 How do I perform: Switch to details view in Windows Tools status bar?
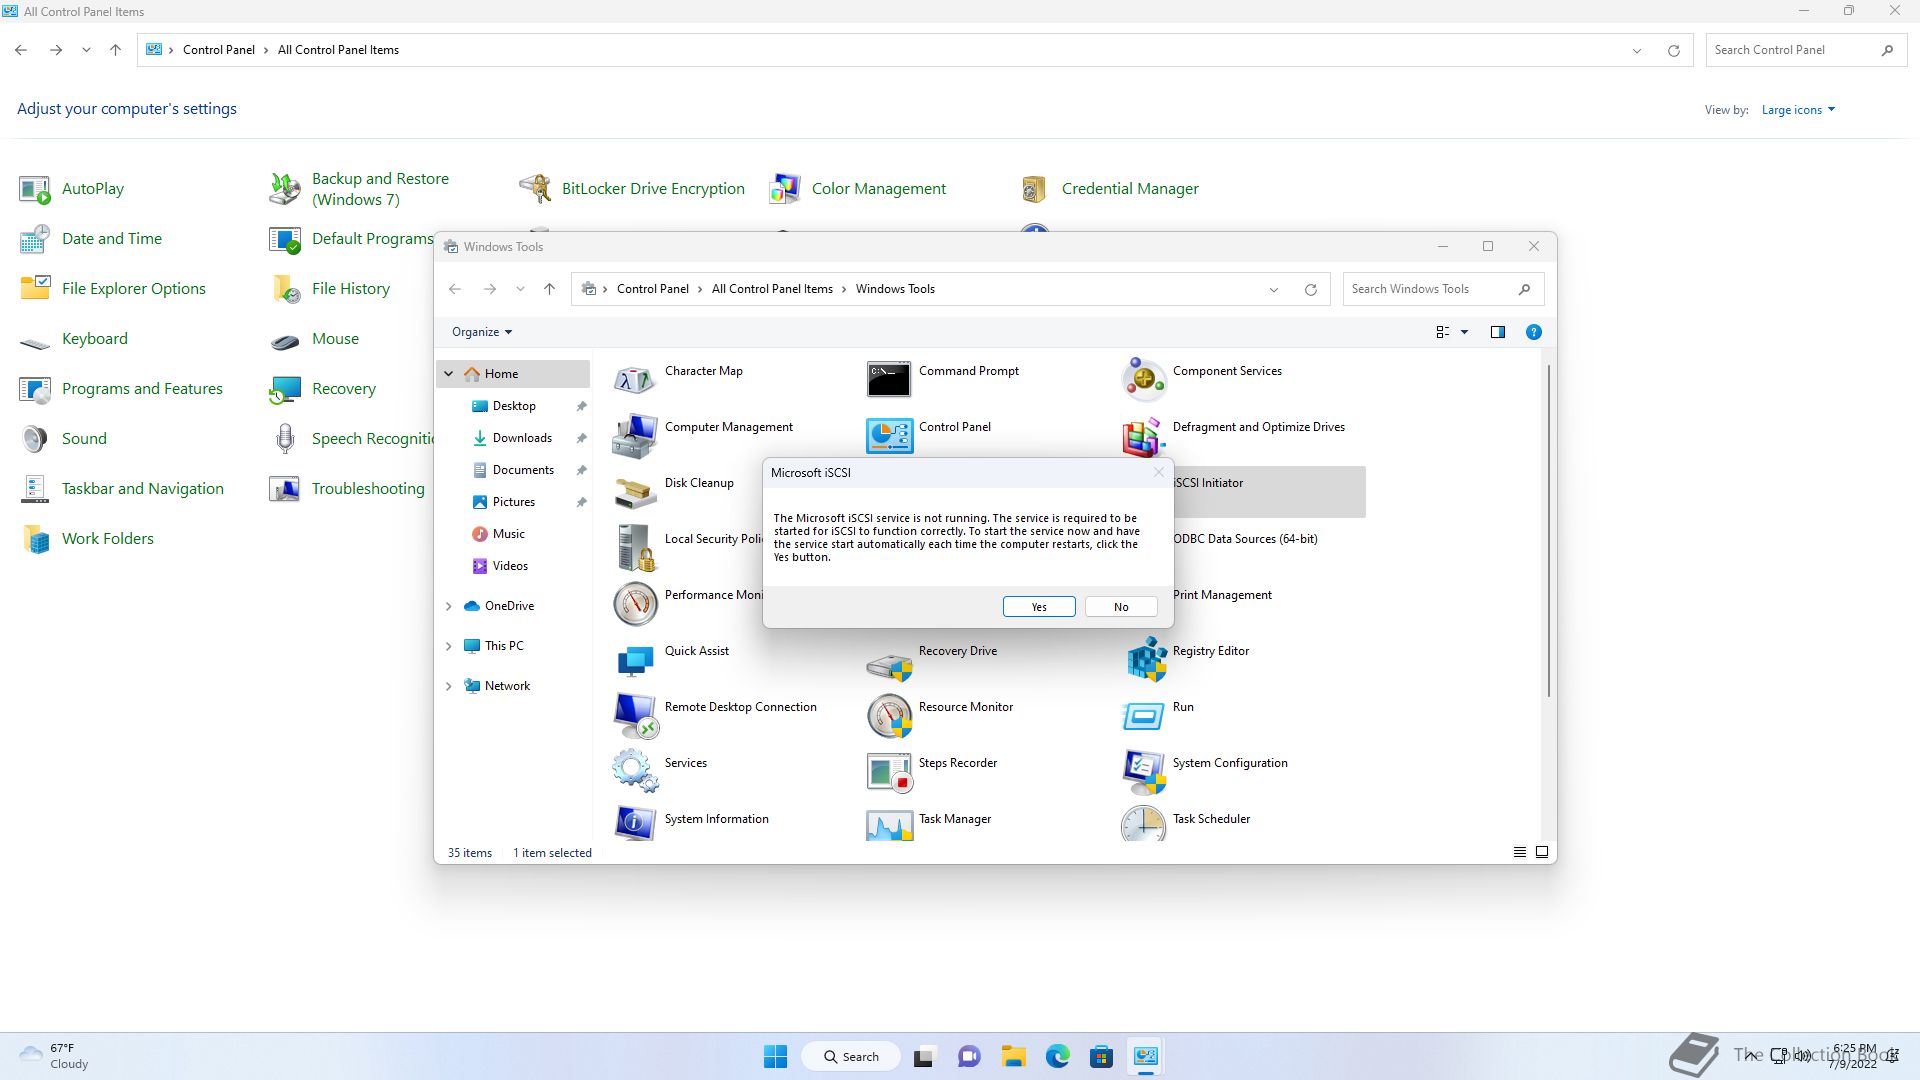point(1519,852)
